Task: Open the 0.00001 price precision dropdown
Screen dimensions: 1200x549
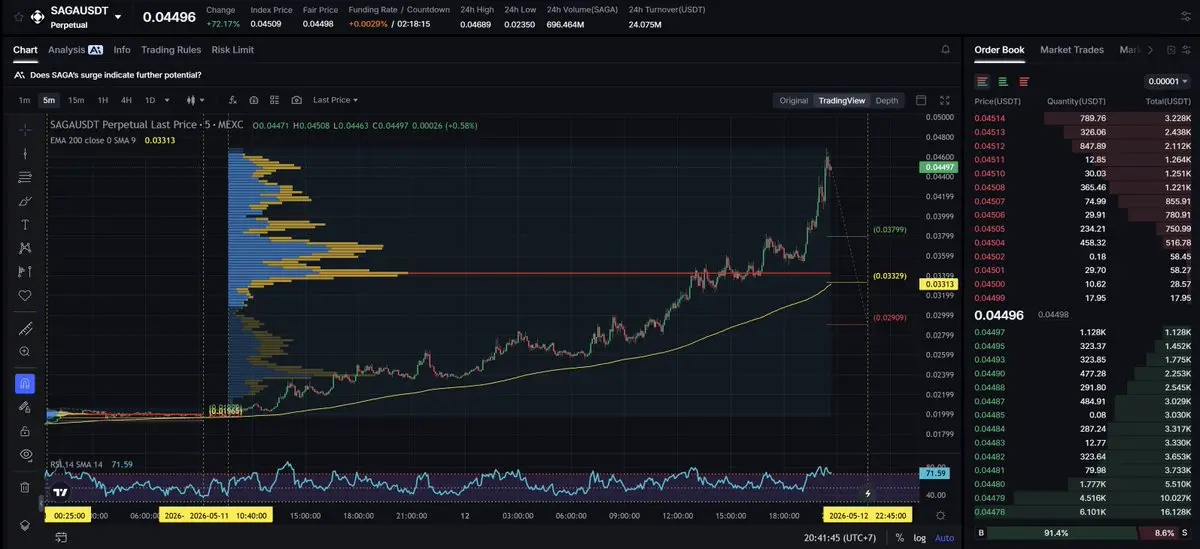Action: point(1166,82)
